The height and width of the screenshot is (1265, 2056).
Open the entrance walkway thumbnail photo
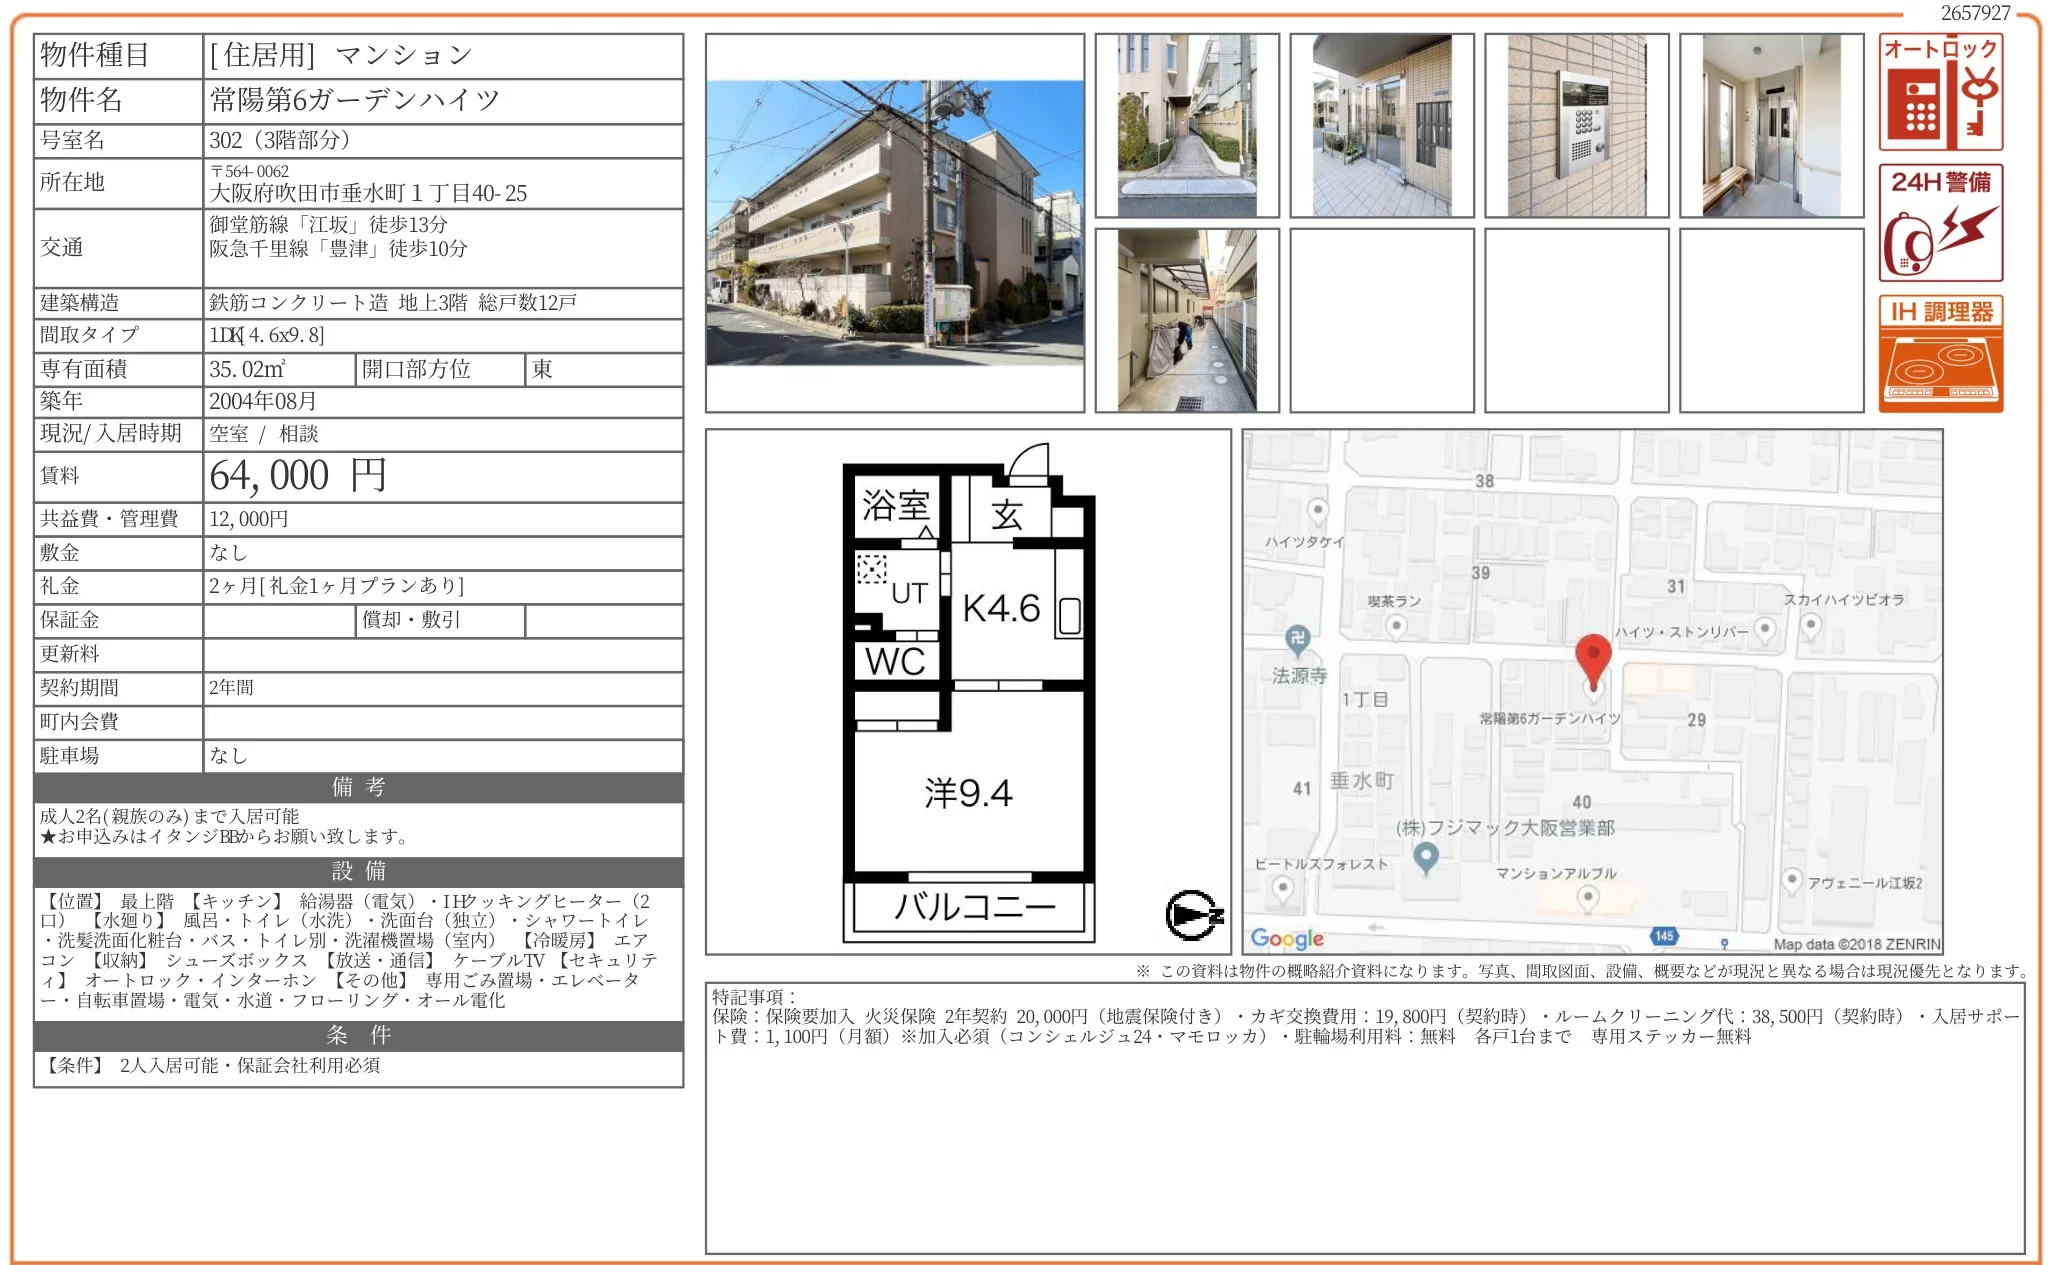[1186, 125]
